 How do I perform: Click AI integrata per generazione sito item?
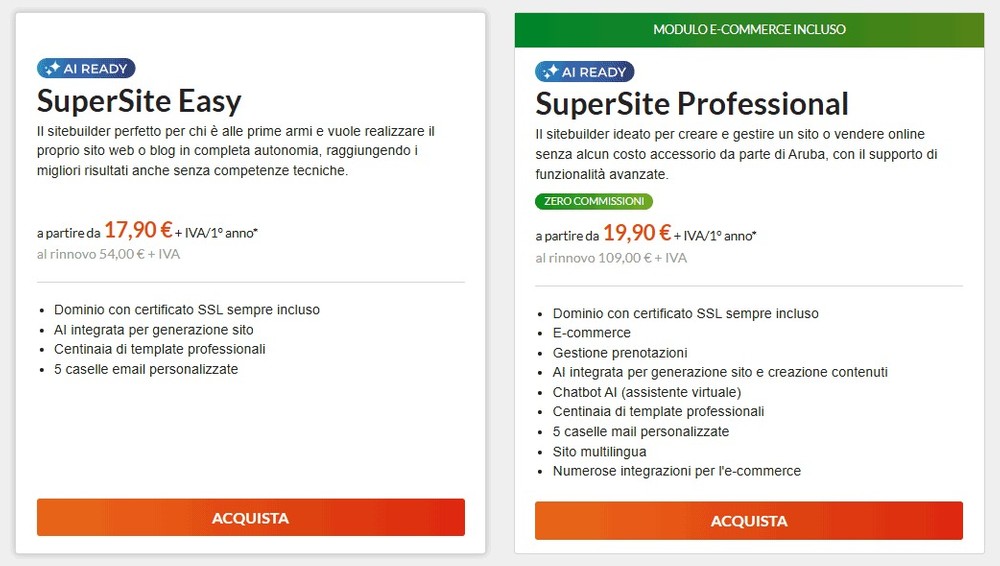(x=153, y=330)
